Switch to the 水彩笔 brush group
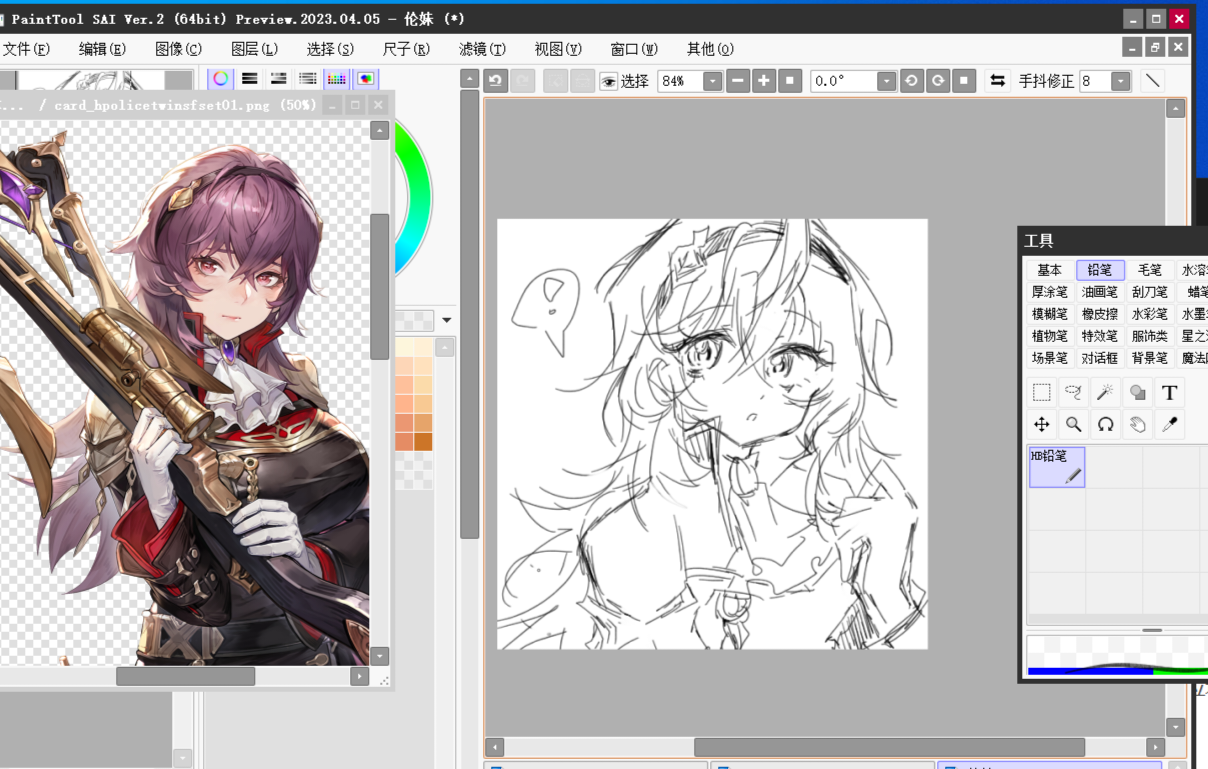 point(1150,314)
